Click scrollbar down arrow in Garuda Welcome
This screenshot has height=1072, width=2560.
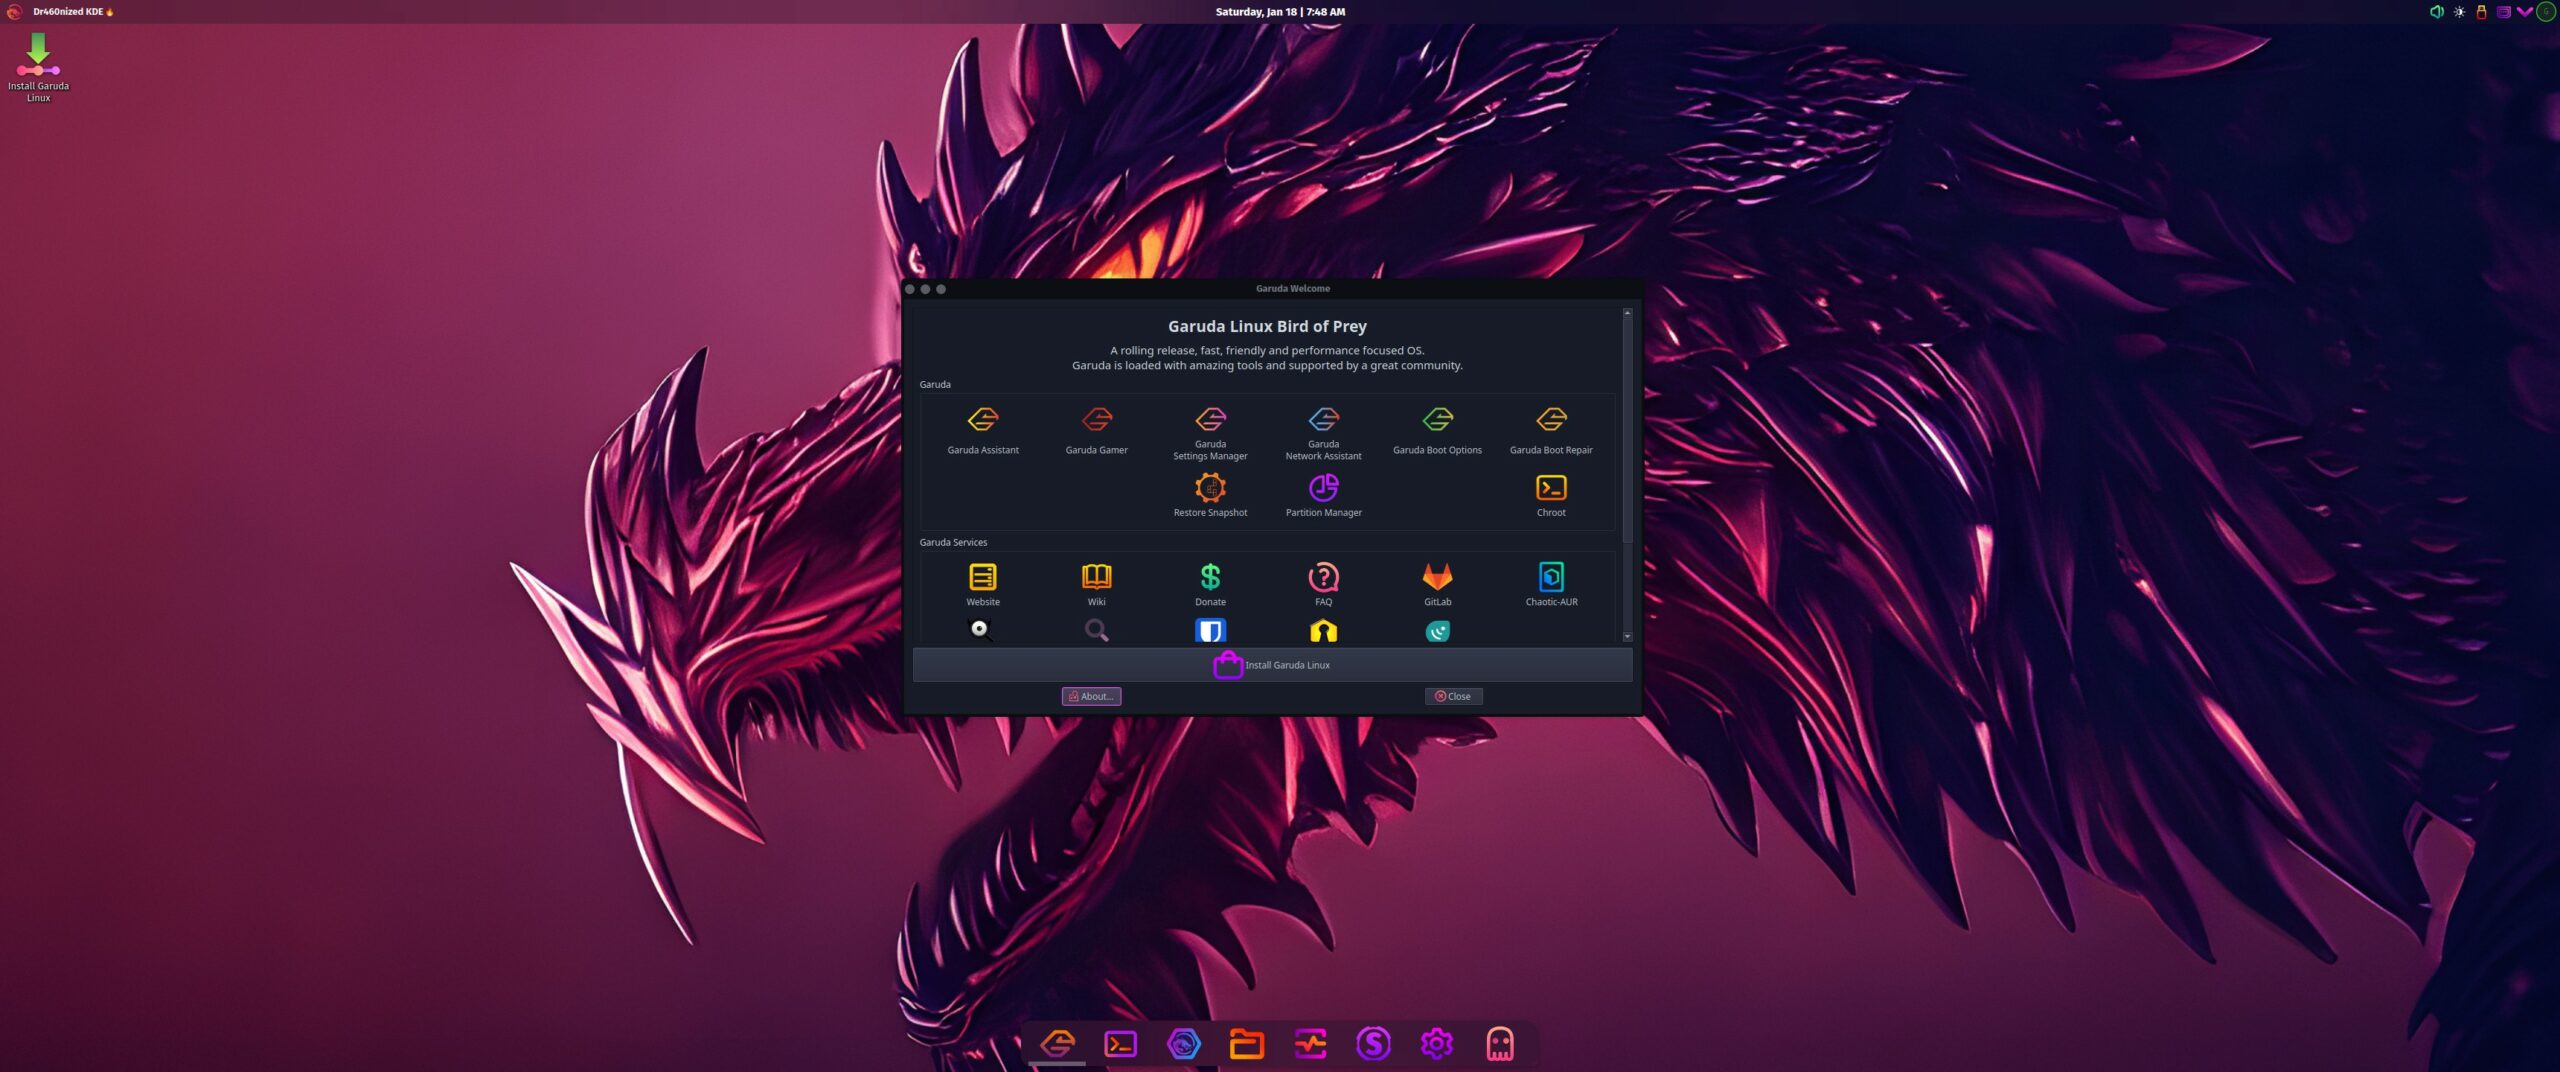pos(1627,636)
